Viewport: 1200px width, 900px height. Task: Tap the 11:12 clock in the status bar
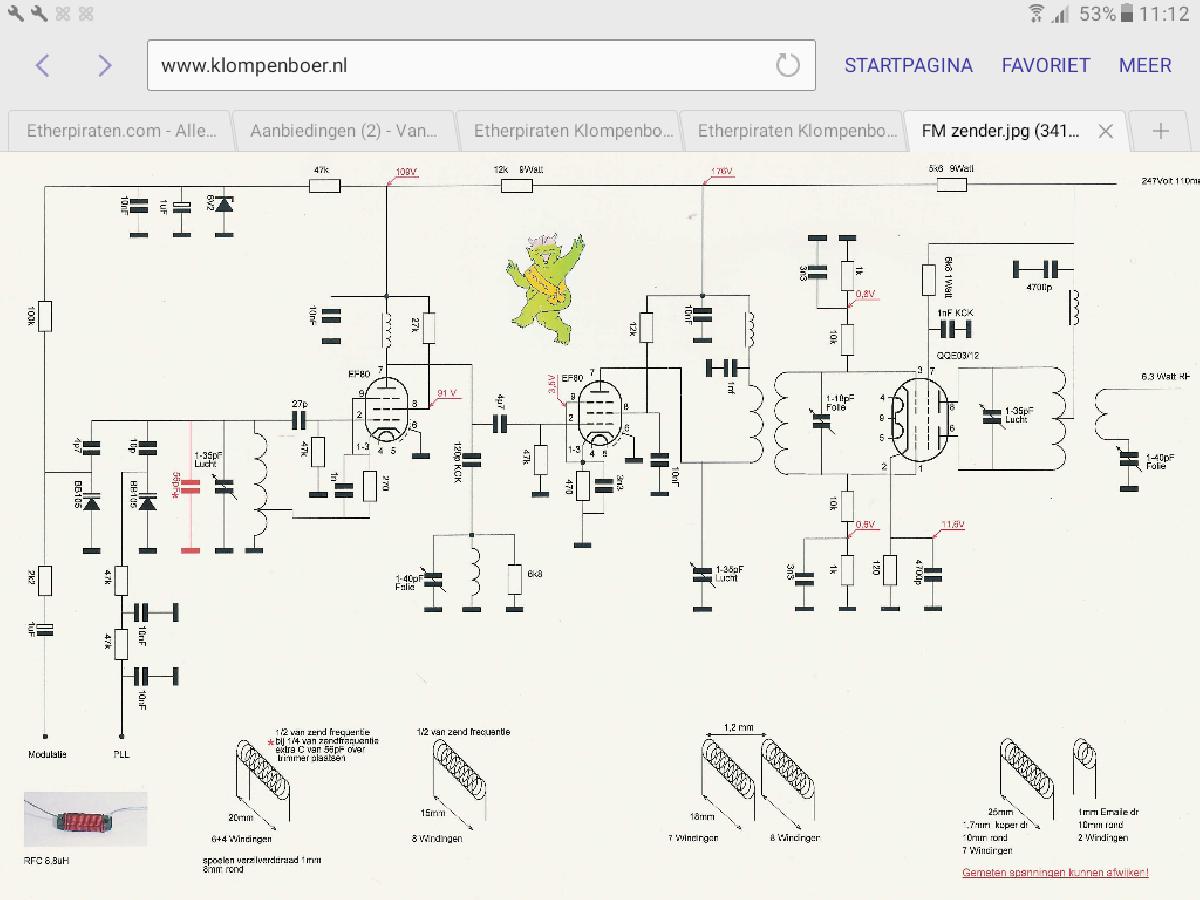pos(1163,14)
